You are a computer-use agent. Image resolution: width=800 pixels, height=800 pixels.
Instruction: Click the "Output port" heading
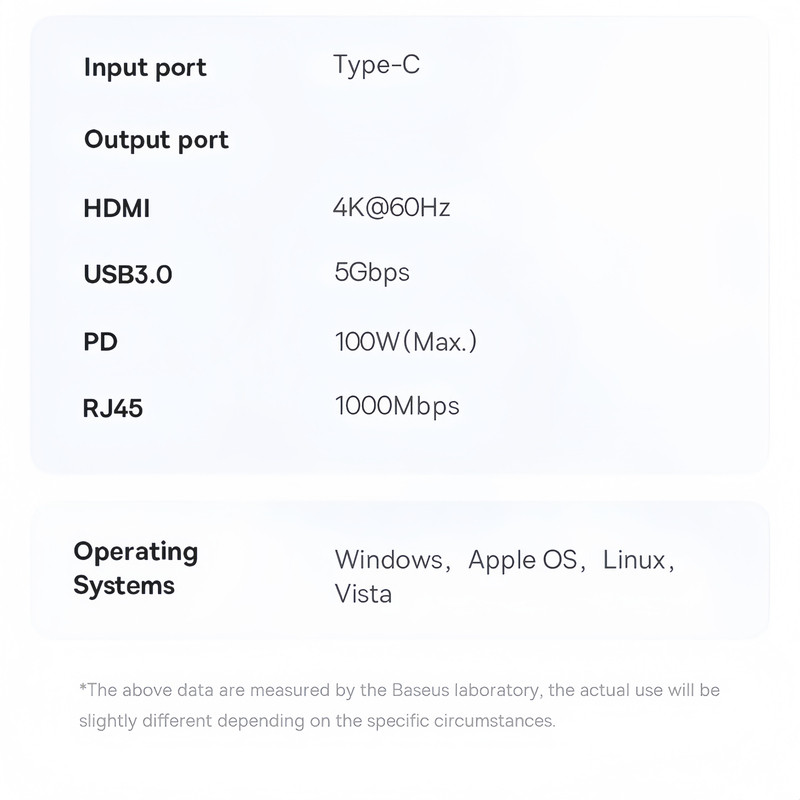click(x=156, y=140)
